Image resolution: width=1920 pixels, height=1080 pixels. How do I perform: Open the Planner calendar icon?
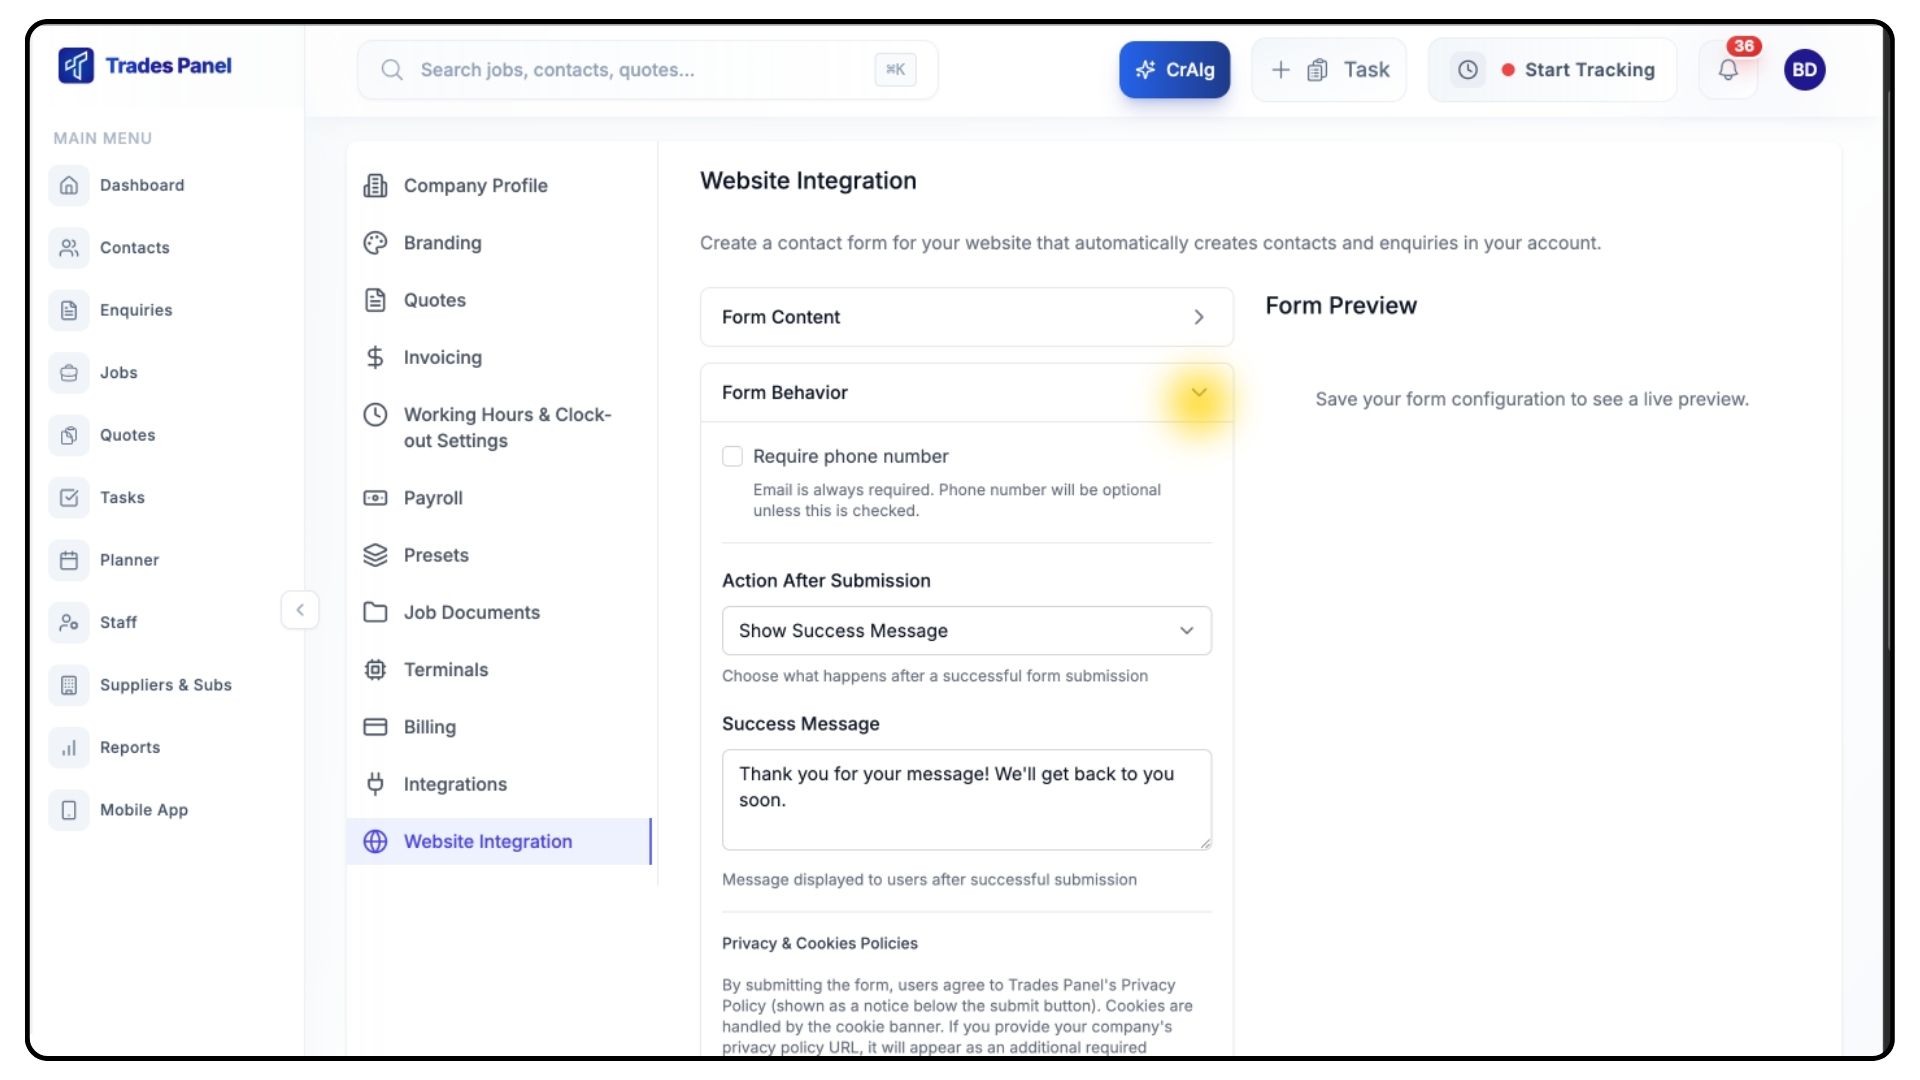click(69, 560)
